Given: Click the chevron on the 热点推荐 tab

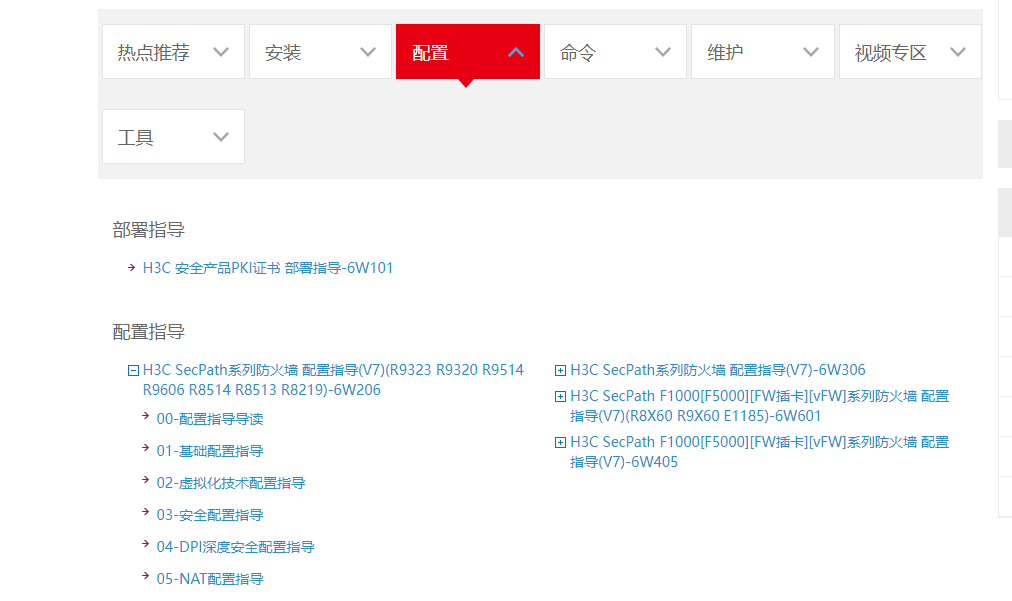Looking at the screenshot, I should pyautogui.click(x=221, y=52).
